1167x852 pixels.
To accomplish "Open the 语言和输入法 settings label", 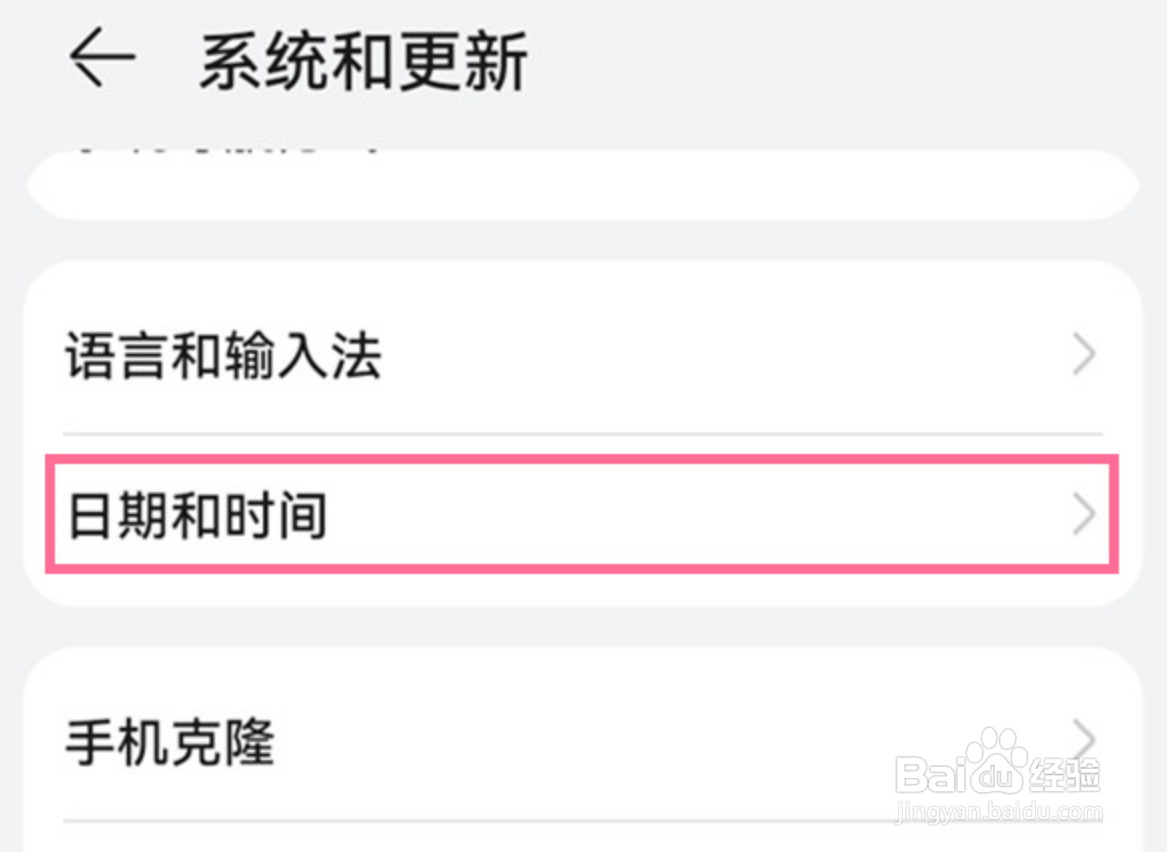I will [223, 357].
